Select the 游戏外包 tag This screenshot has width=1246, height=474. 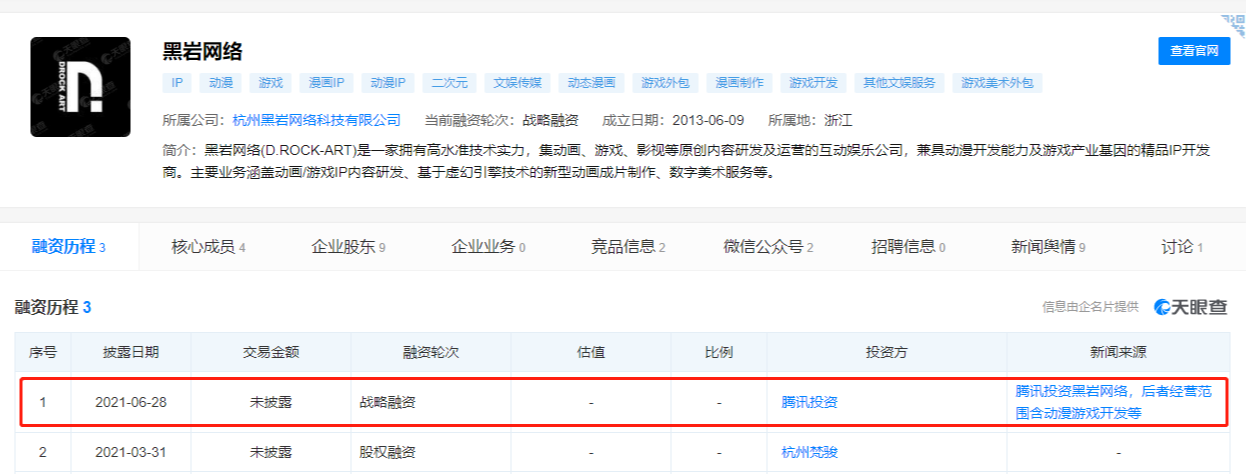[665, 83]
